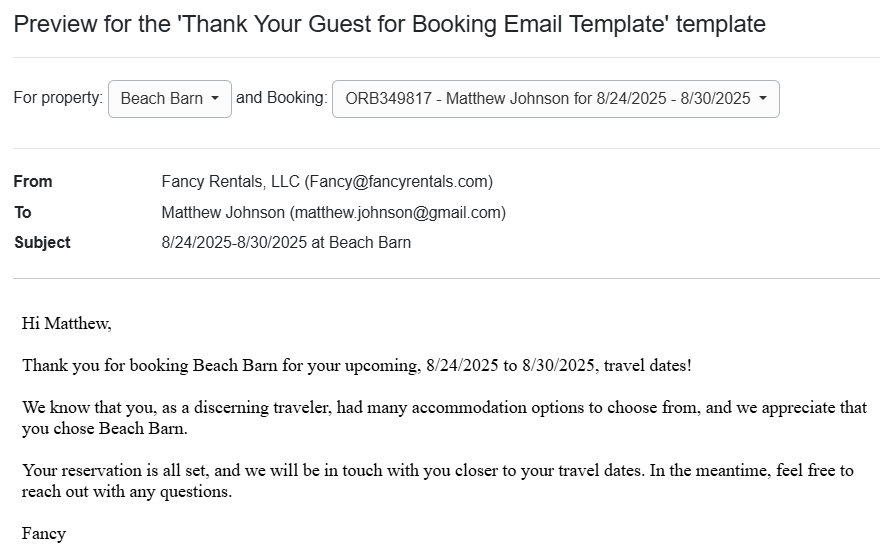Click the 'Subject' field label

coord(42,242)
